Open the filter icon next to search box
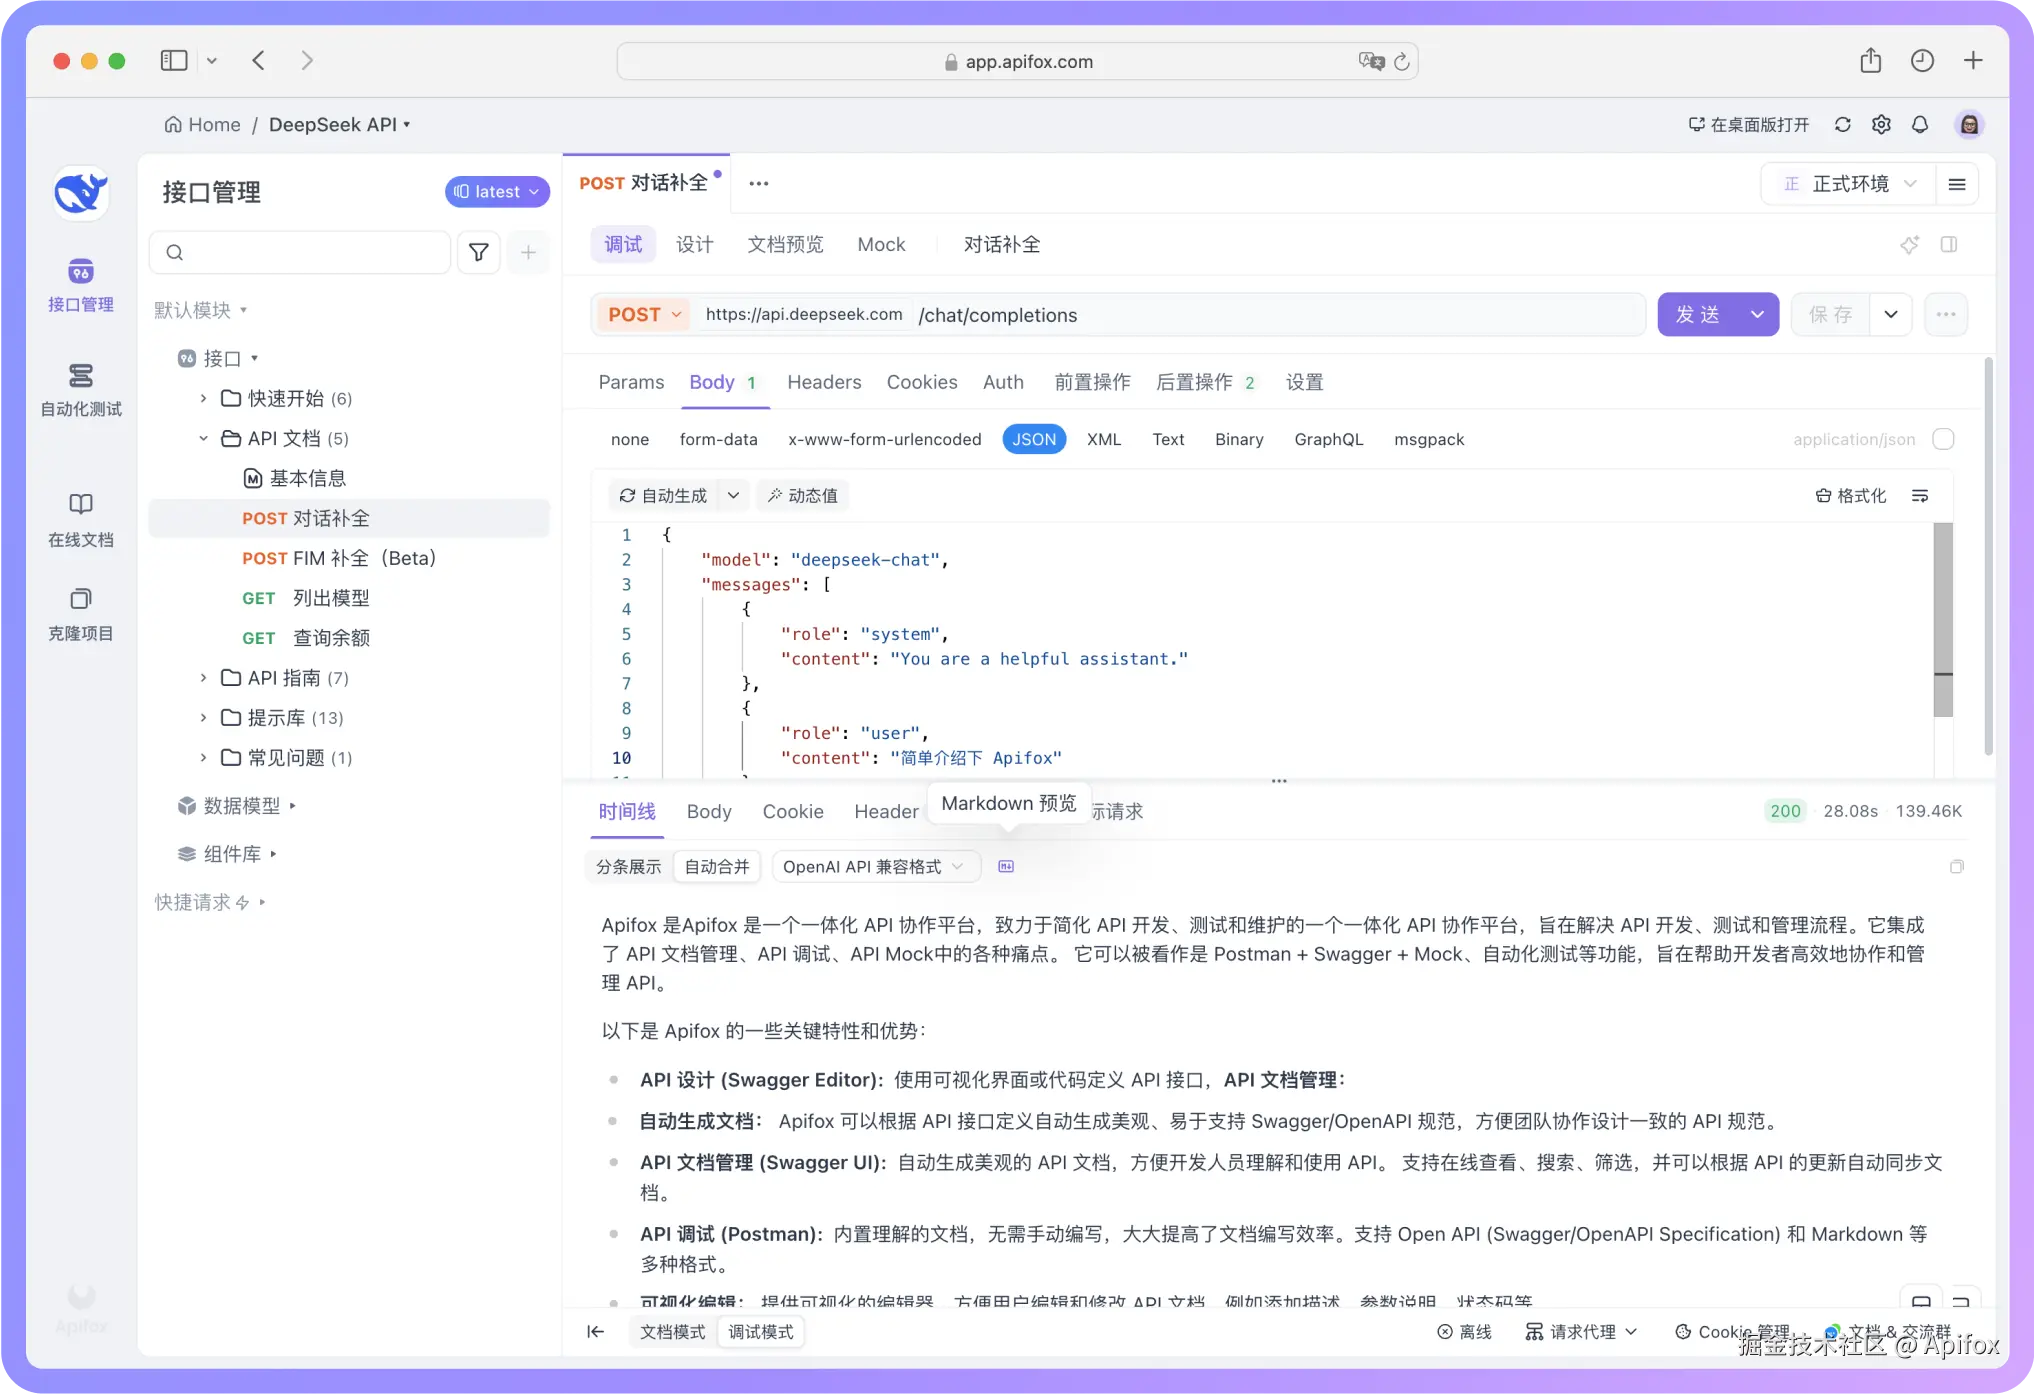The height and width of the screenshot is (1394, 2034). (x=478, y=252)
